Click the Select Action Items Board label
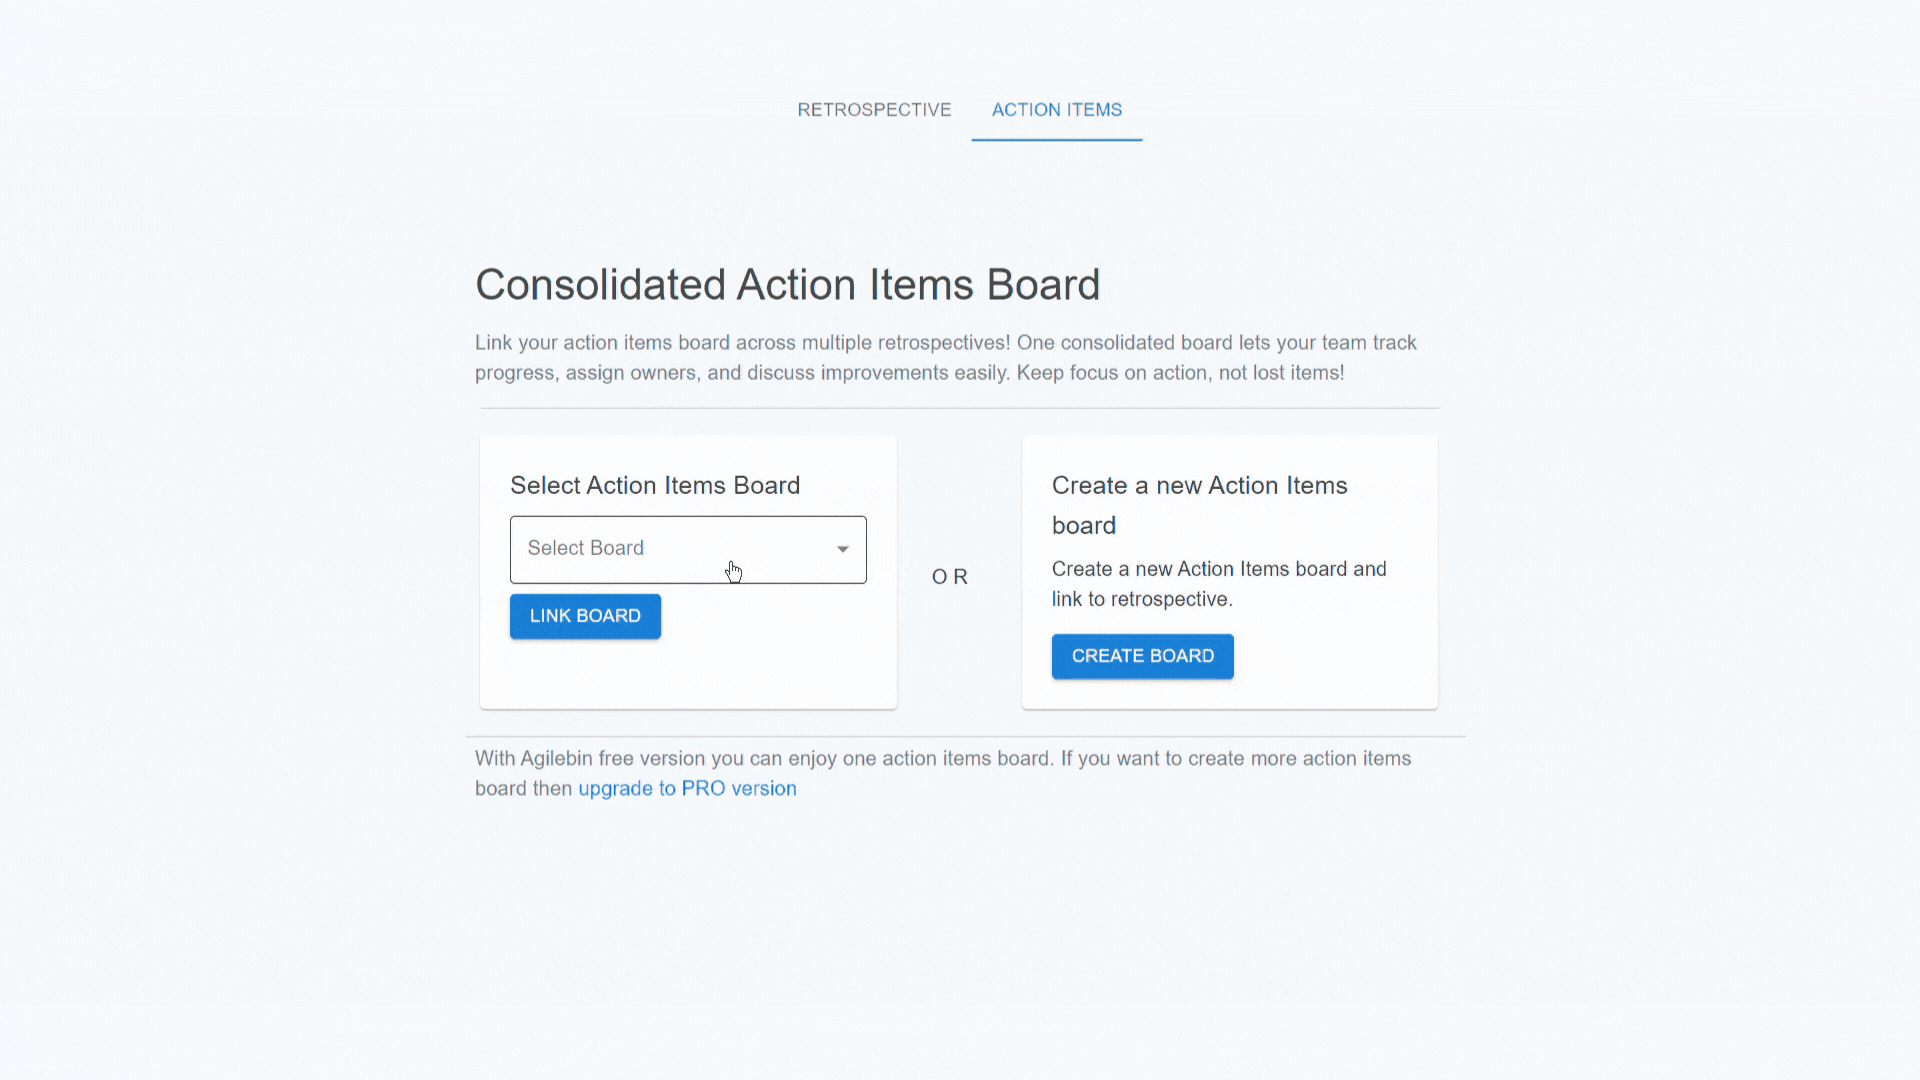1920x1080 pixels. [655, 485]
